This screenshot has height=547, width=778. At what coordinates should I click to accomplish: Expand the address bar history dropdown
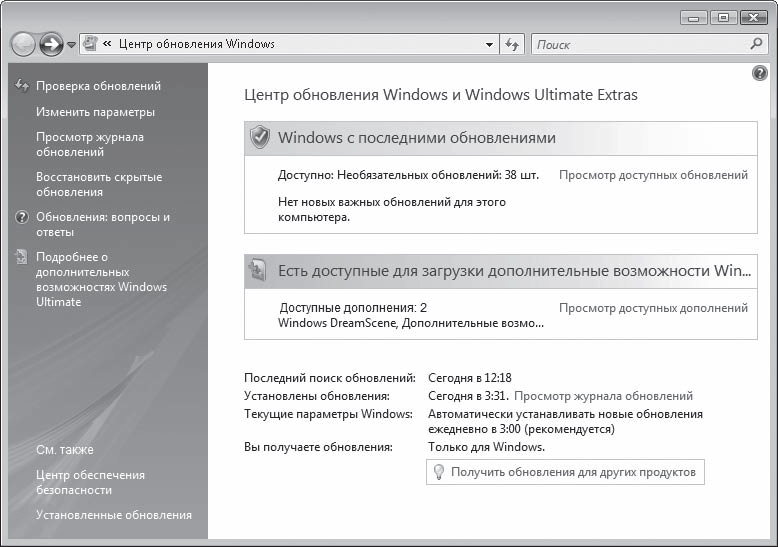489,45
